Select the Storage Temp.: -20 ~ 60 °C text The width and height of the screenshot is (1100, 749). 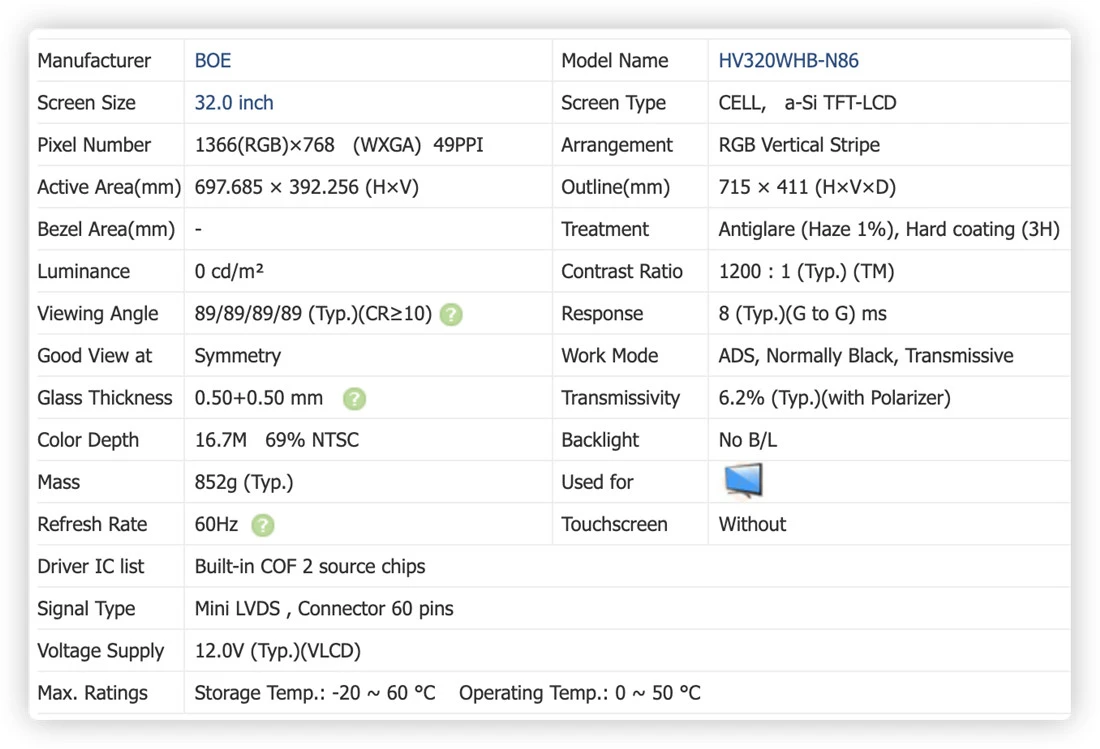tap(315, 692)
